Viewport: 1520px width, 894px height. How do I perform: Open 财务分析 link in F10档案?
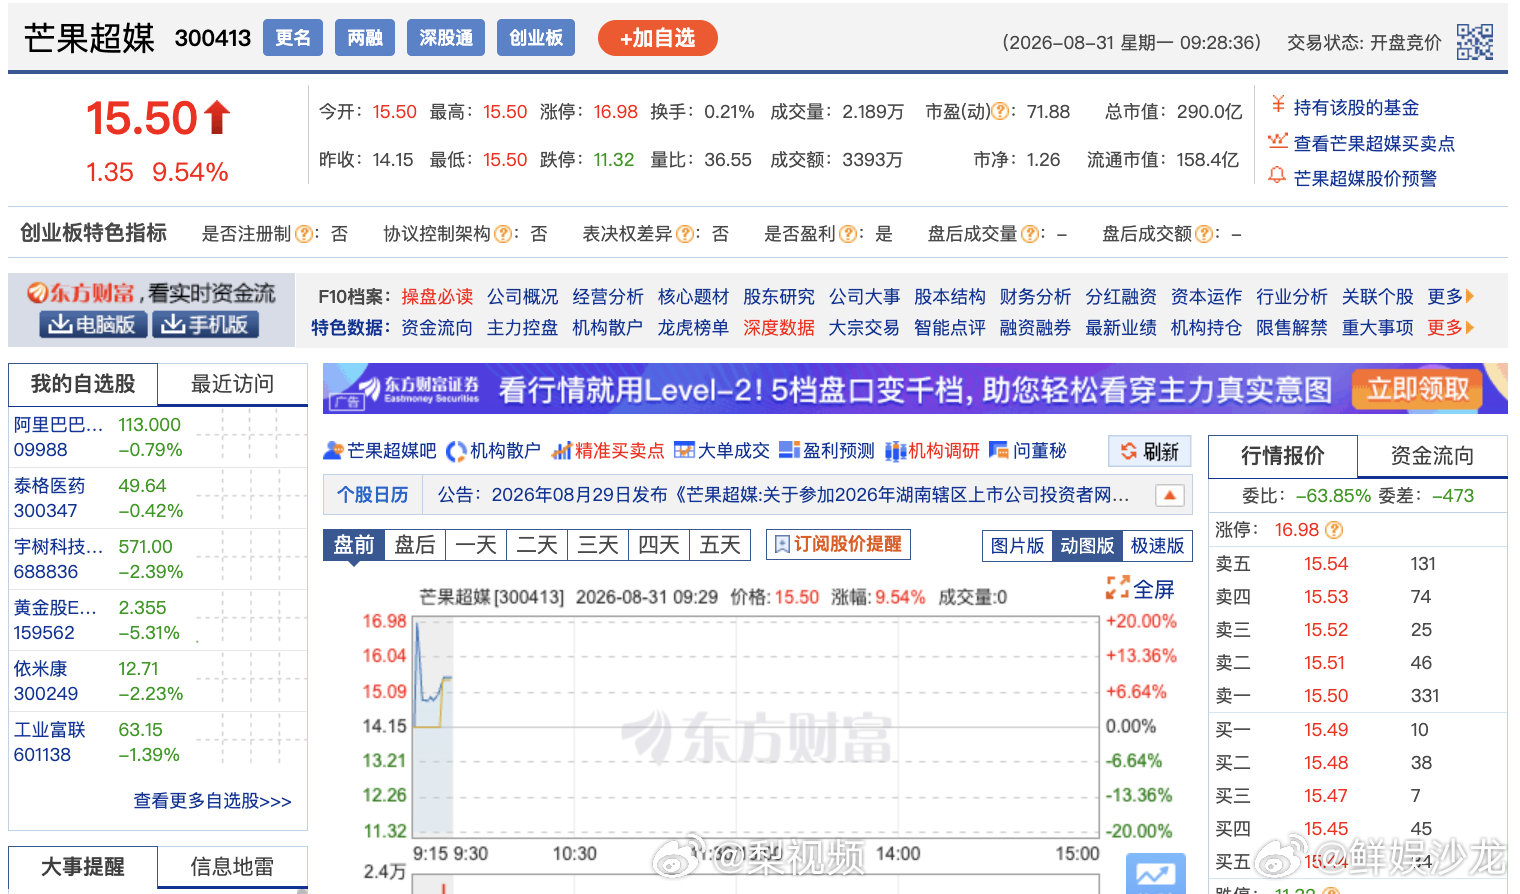[1035, 297]
